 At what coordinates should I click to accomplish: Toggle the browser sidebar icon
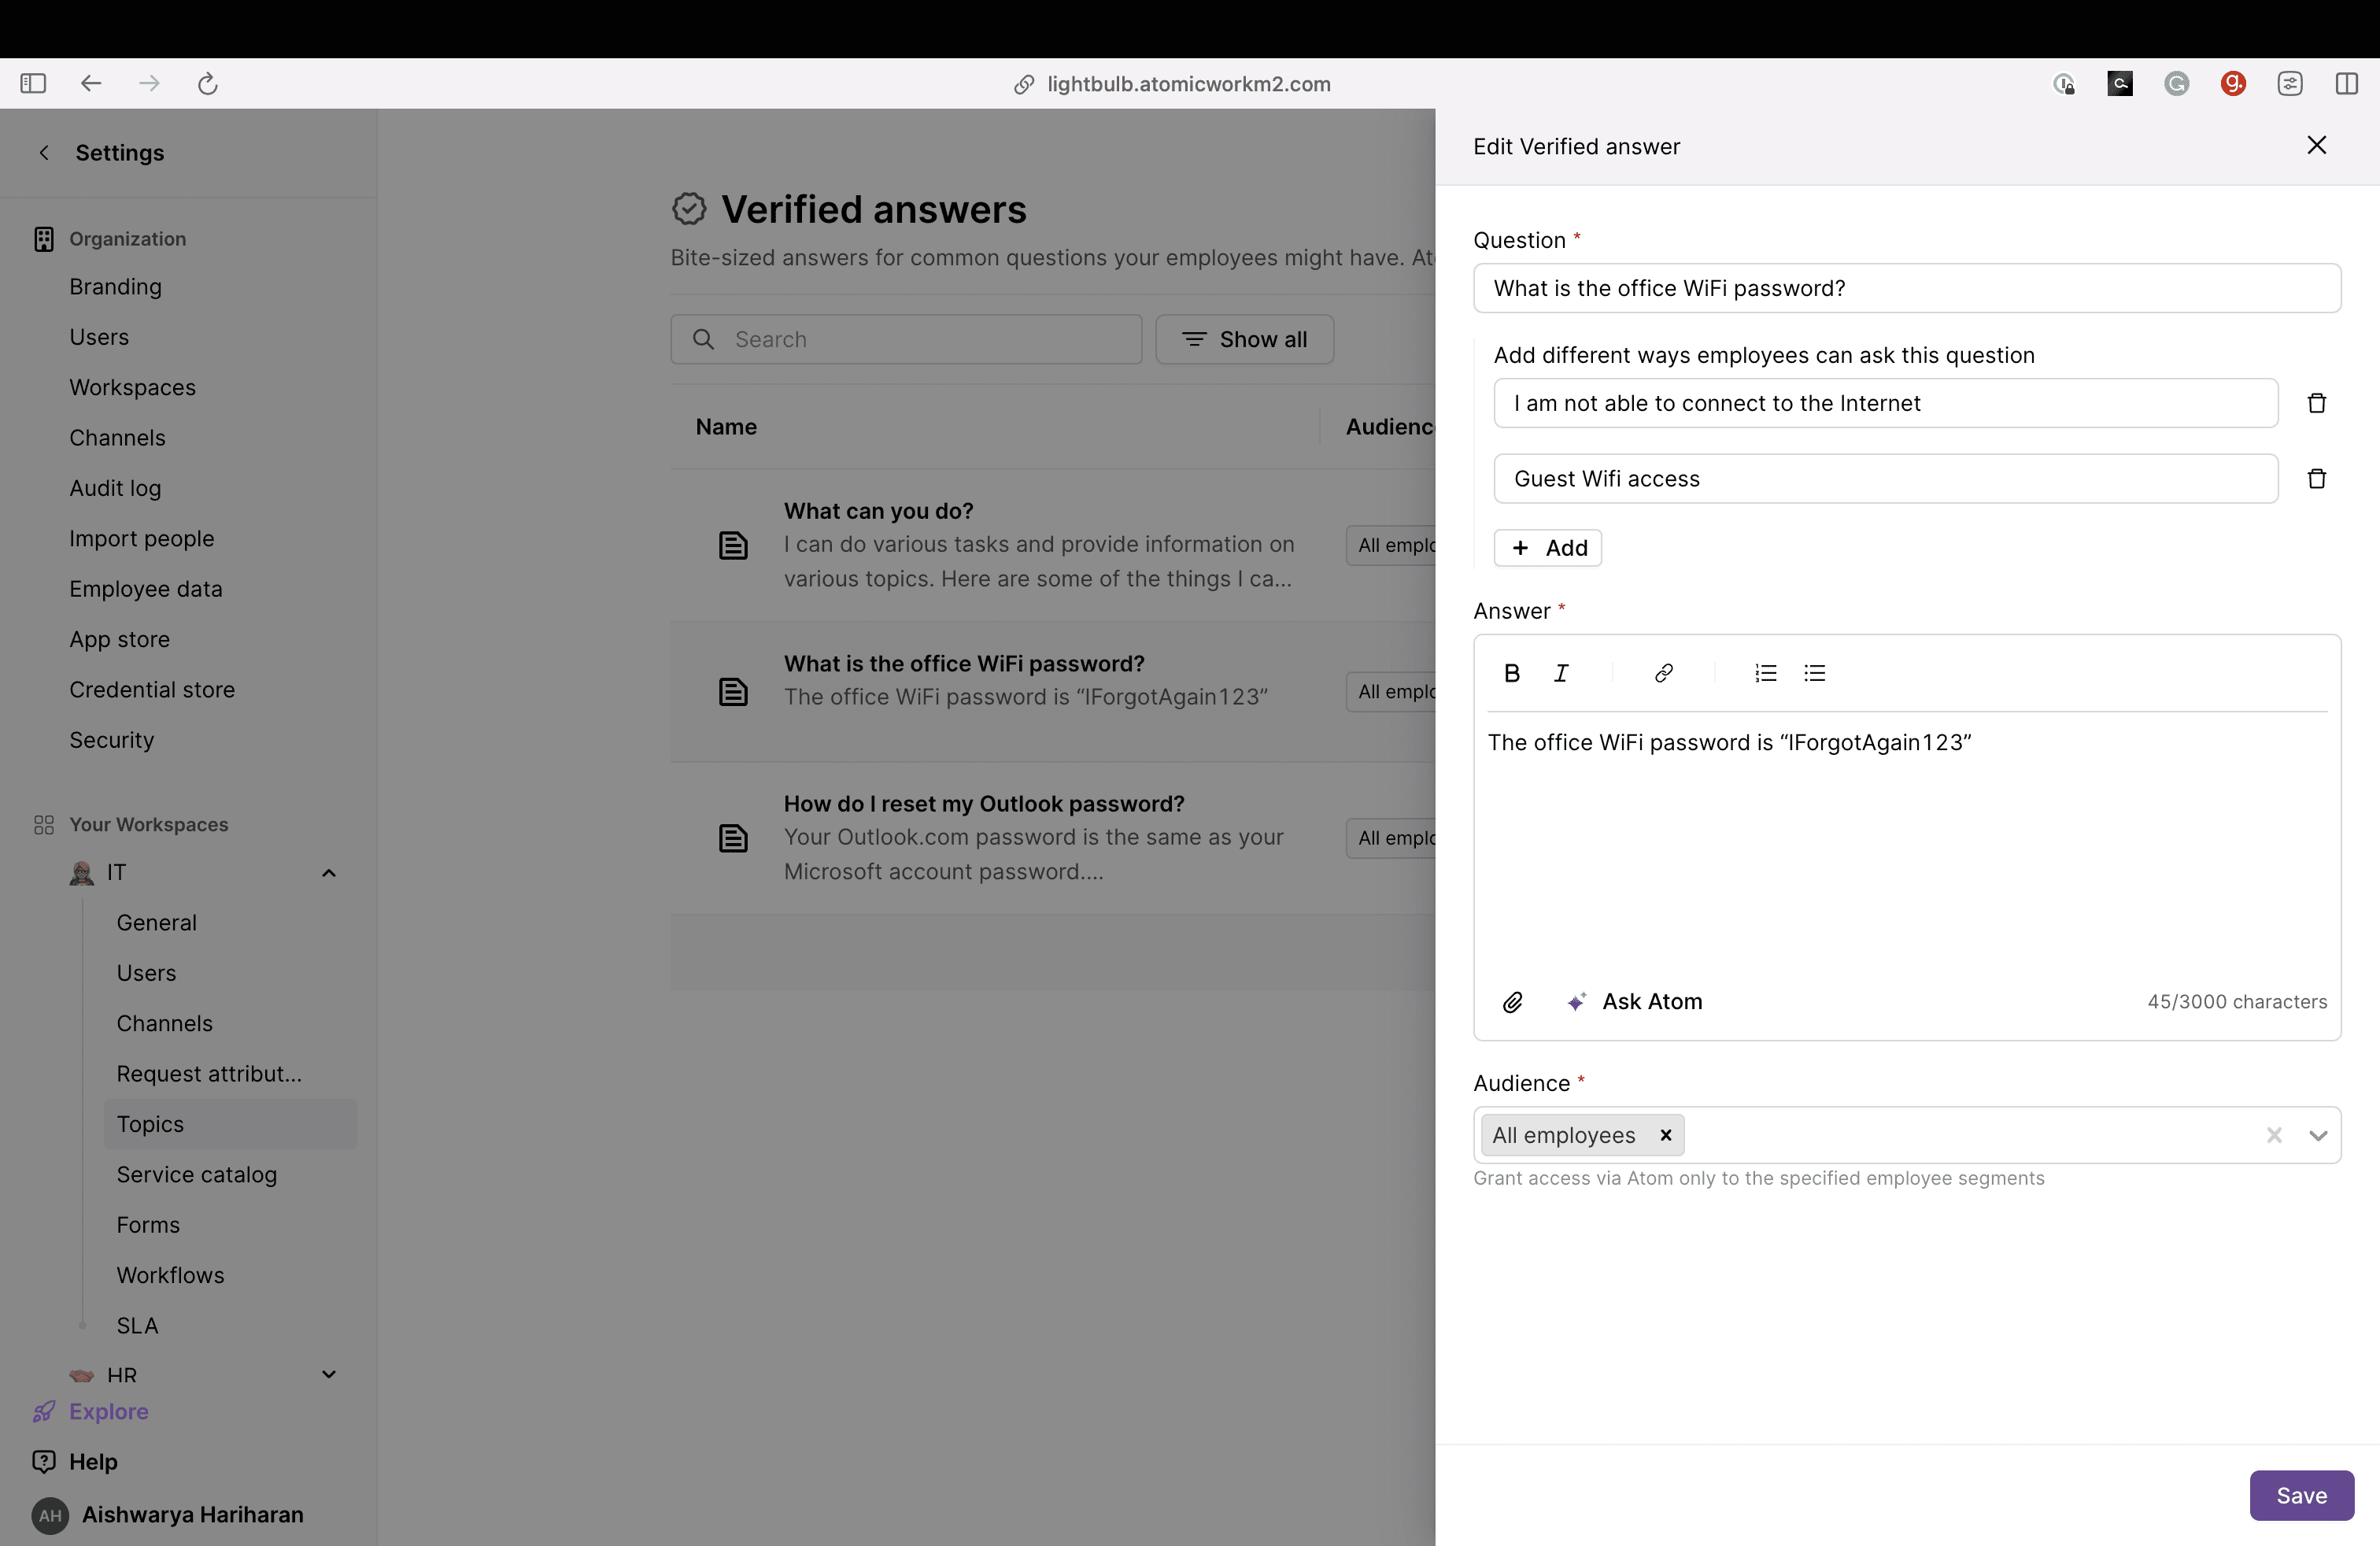(33, 84)
